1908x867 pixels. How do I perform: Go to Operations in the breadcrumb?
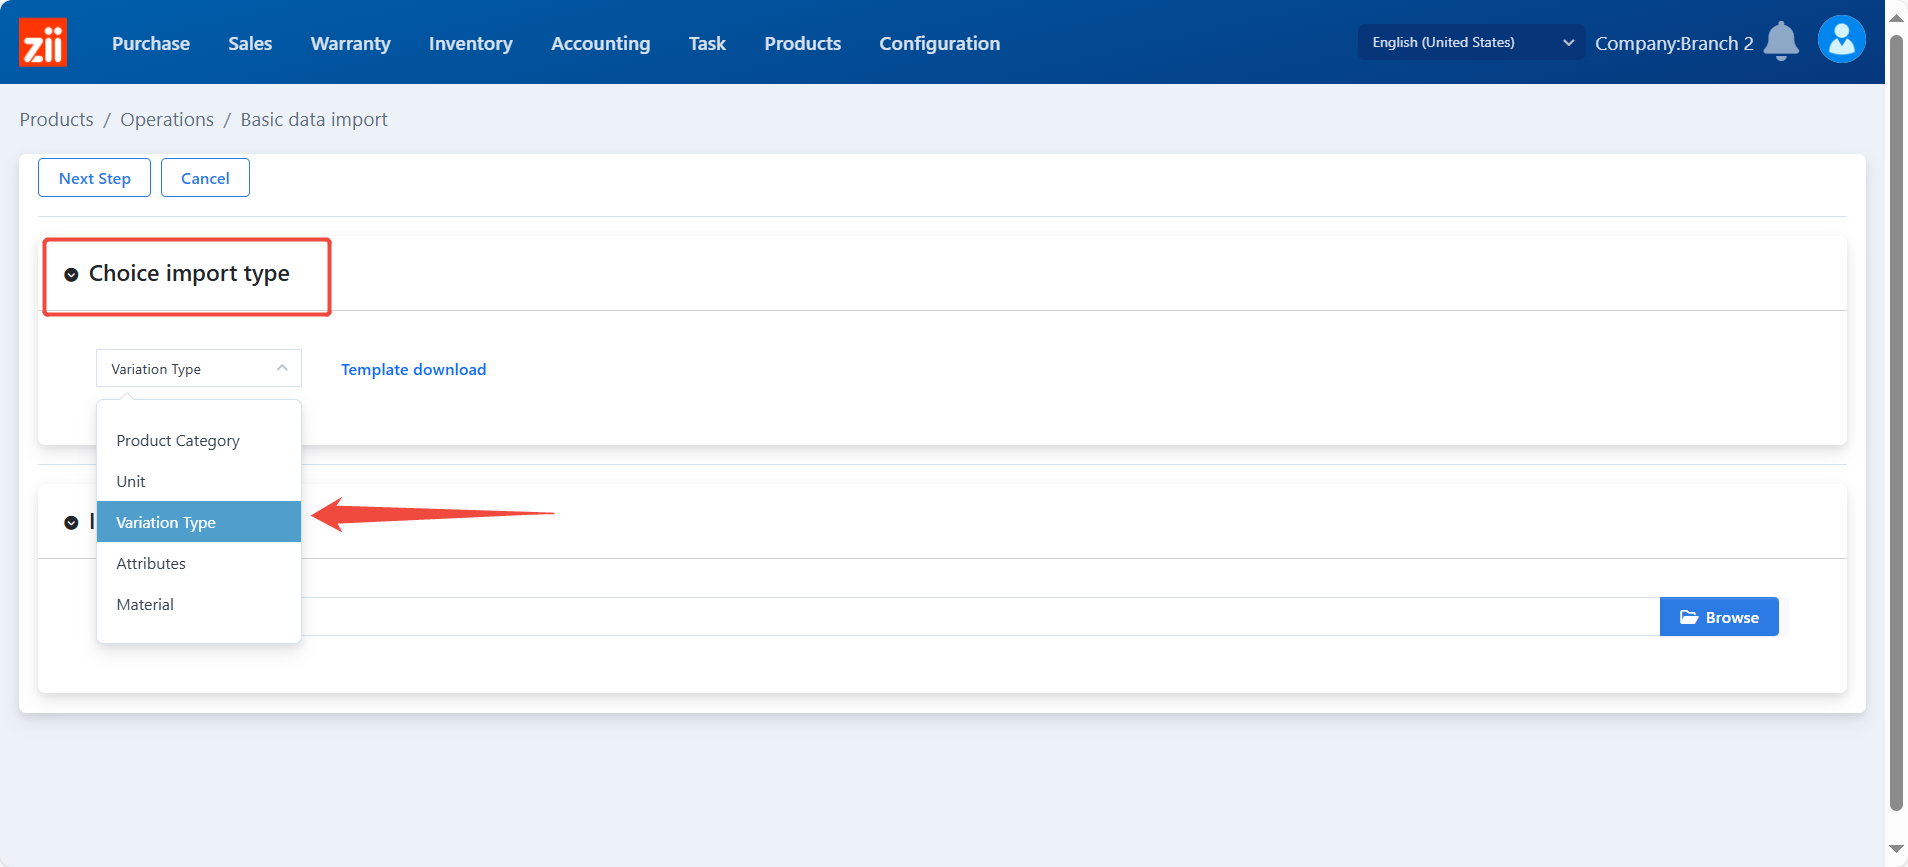(x=167, y=119)
